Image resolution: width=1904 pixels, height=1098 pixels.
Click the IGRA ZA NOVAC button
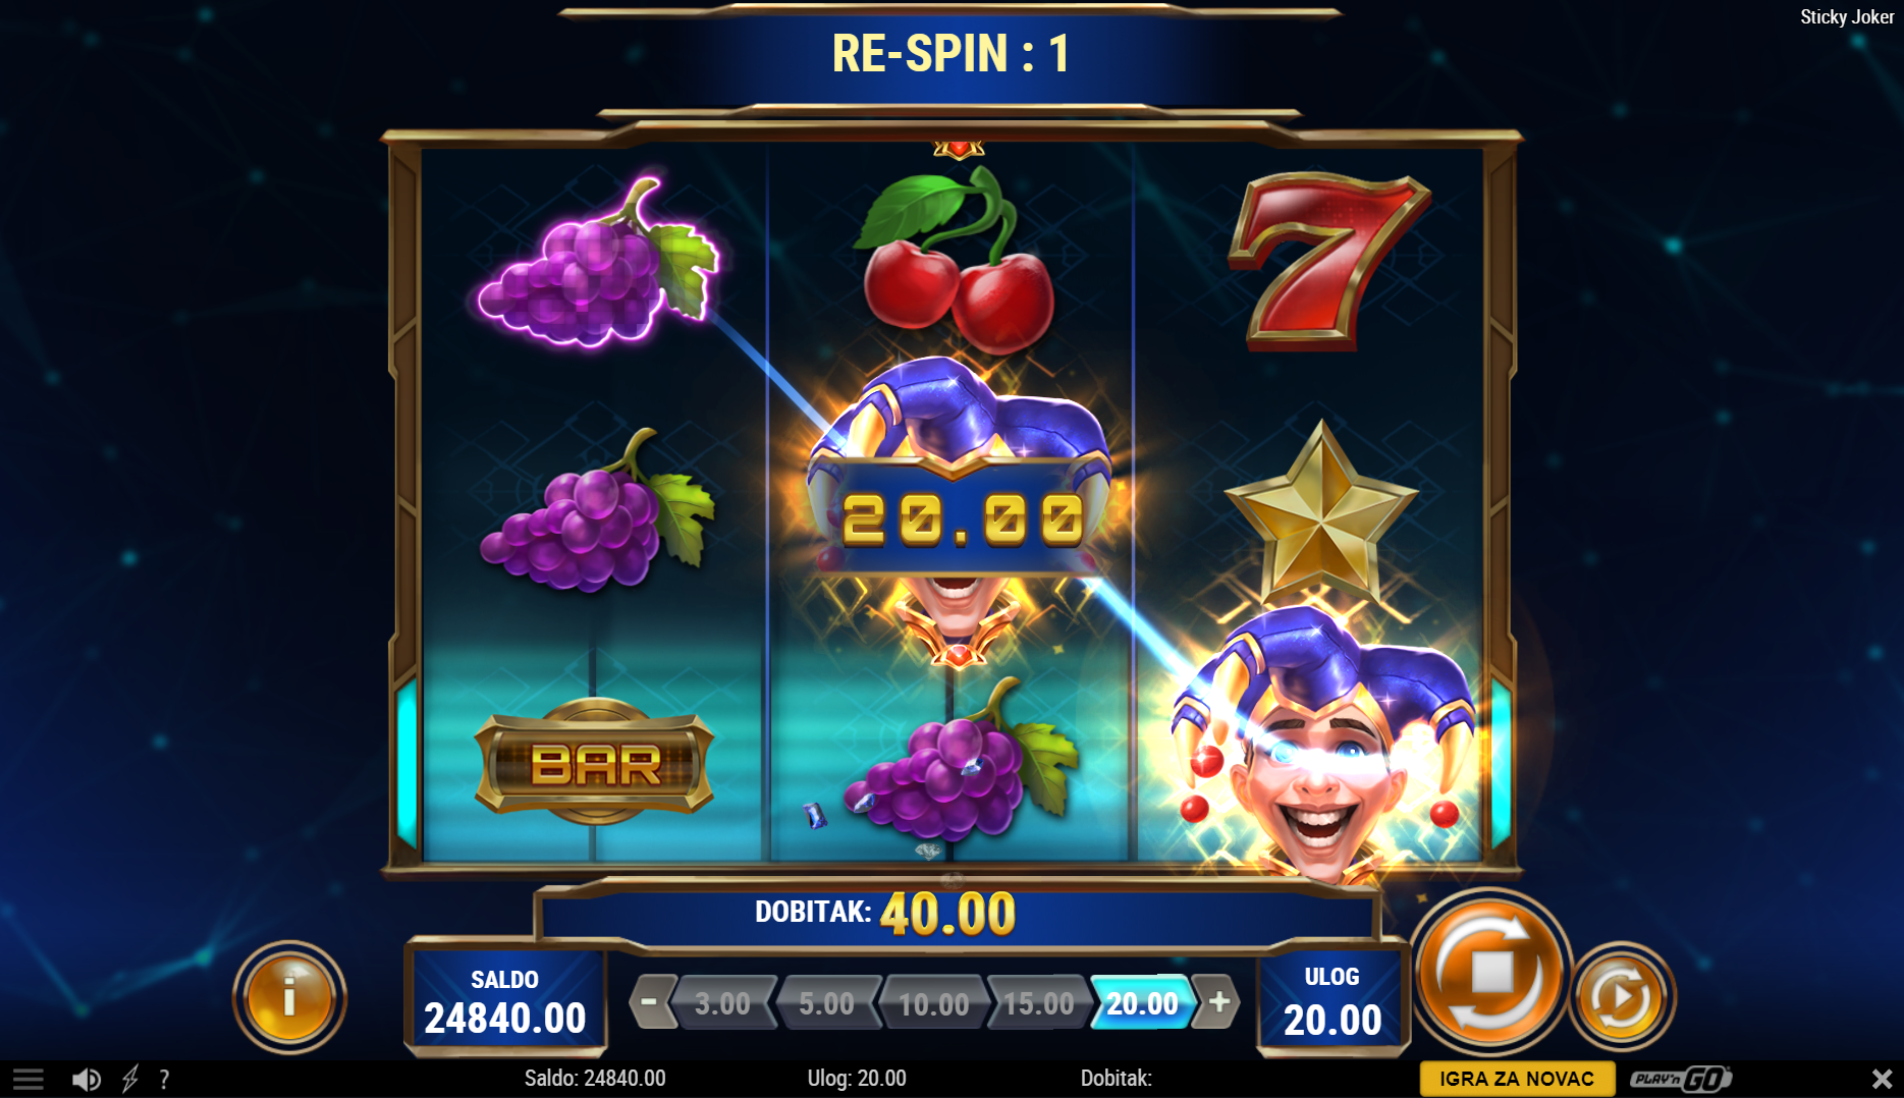tap(1517, 1079)
